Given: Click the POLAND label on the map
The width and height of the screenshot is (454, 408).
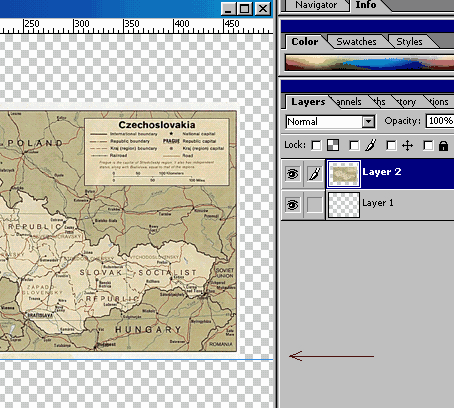Looking at the screenshot, I should click(x=35, y=143).
